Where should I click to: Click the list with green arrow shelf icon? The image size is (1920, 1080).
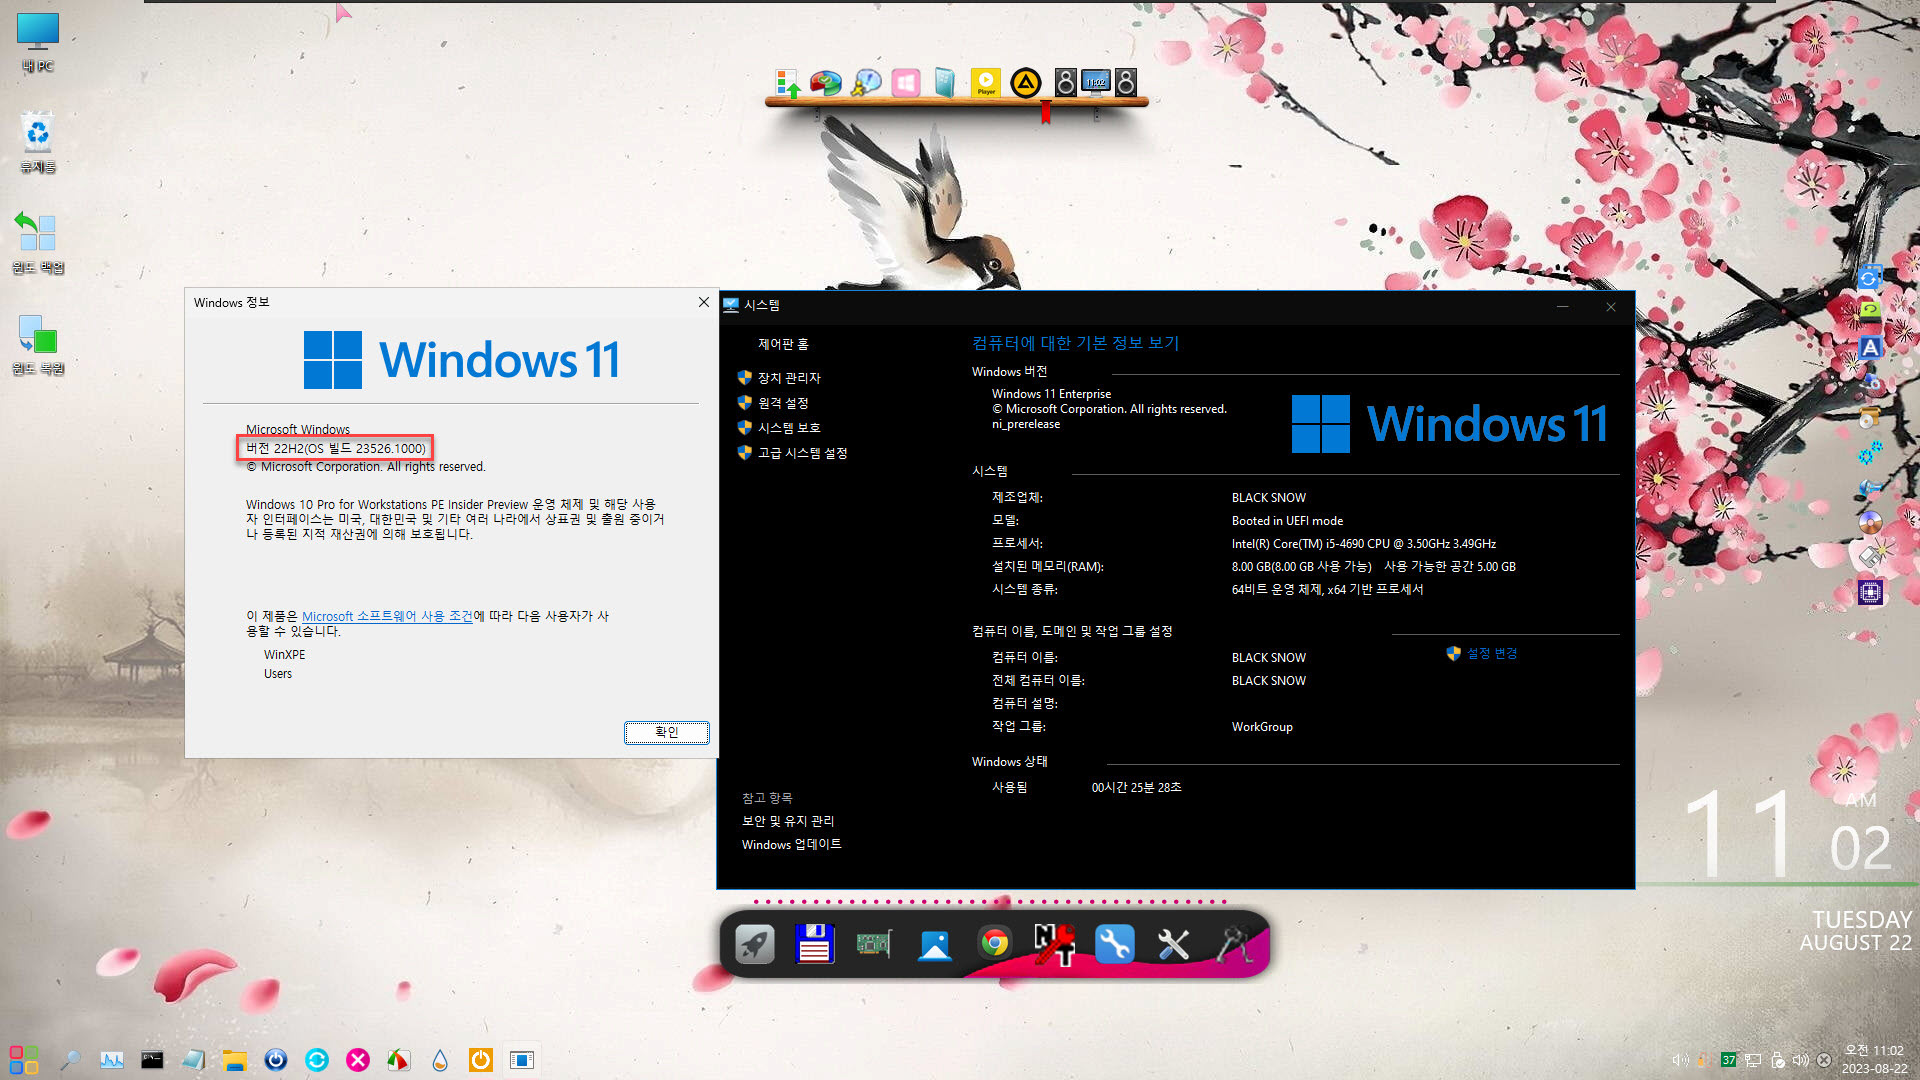pos(787,83)
